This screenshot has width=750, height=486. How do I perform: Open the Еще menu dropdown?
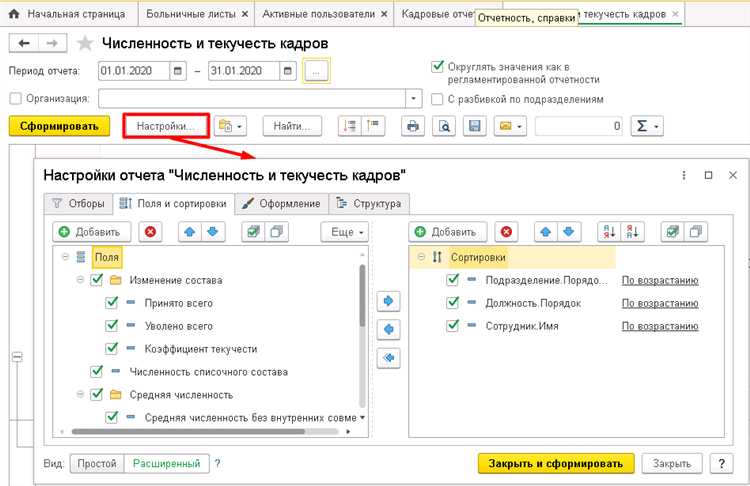click(344, 232)
